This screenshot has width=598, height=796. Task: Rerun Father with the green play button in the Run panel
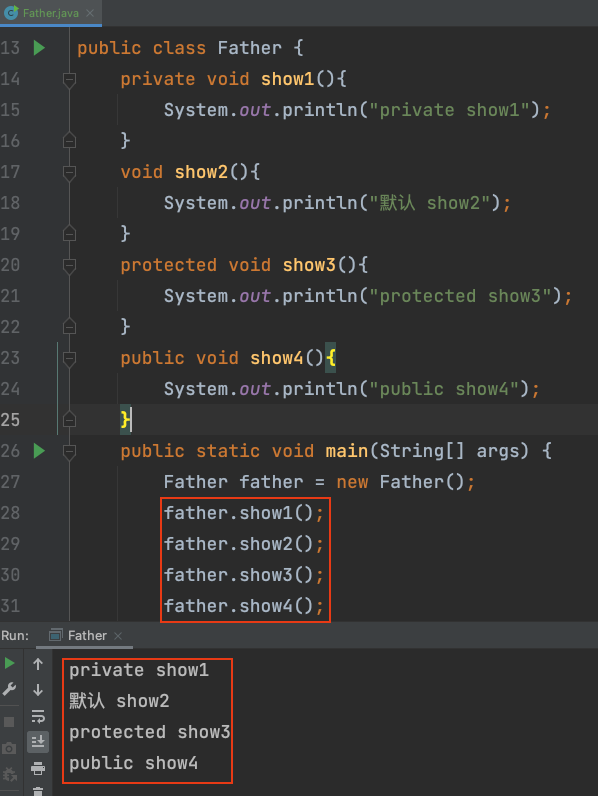point(9,663)
